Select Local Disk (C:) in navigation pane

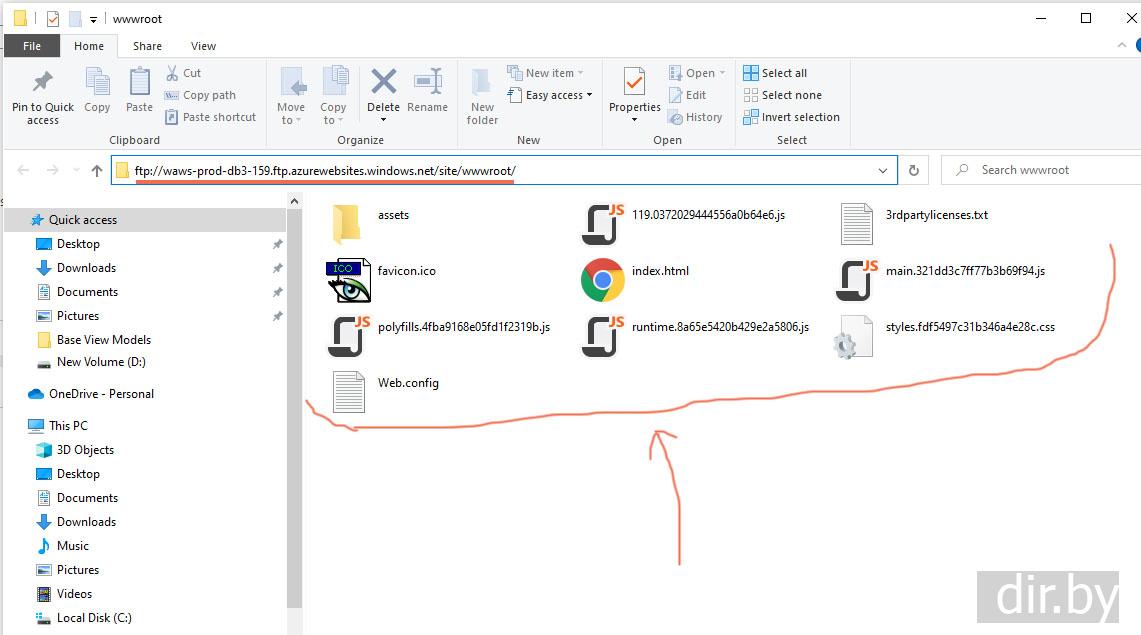[93, 618]
